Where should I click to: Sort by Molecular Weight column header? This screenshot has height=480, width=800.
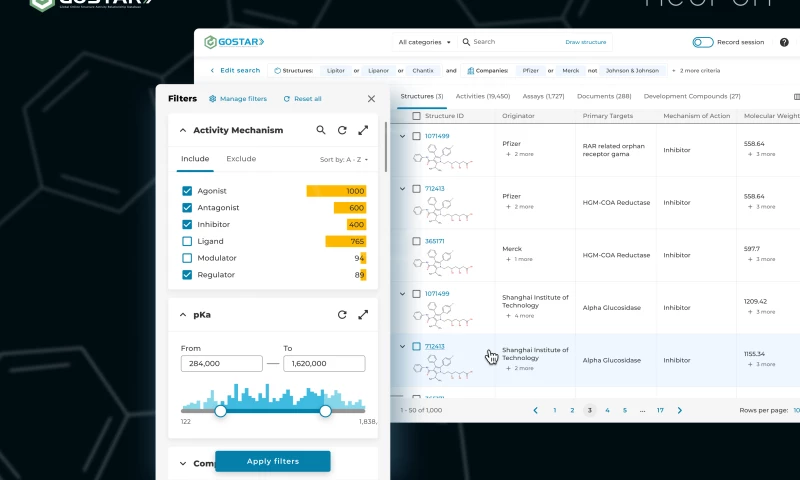pos(771,116)
